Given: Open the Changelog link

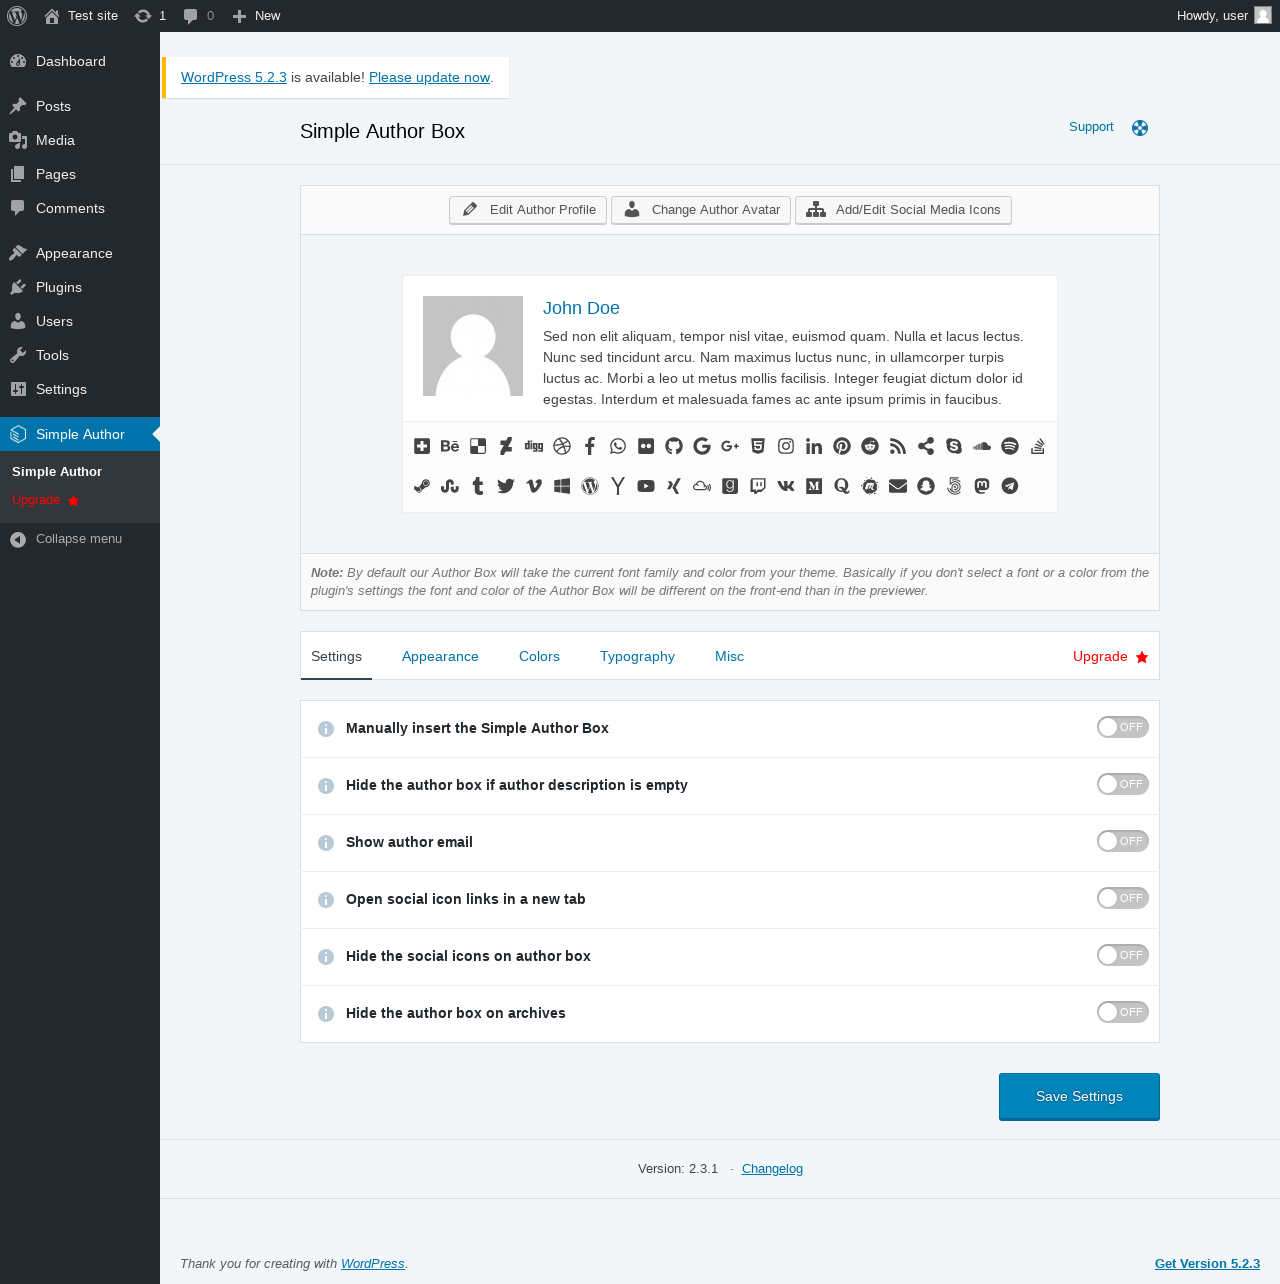Looking at the screenshot, I should [772, 1168].
